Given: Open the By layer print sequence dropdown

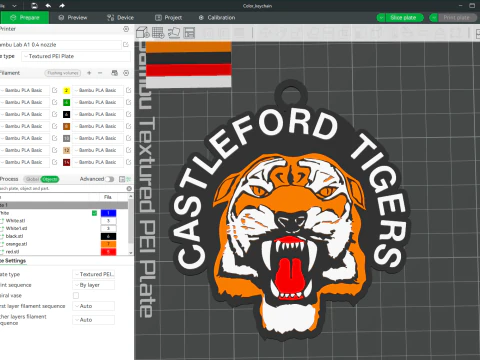Looking at the screenshot, I should (94, 285).
